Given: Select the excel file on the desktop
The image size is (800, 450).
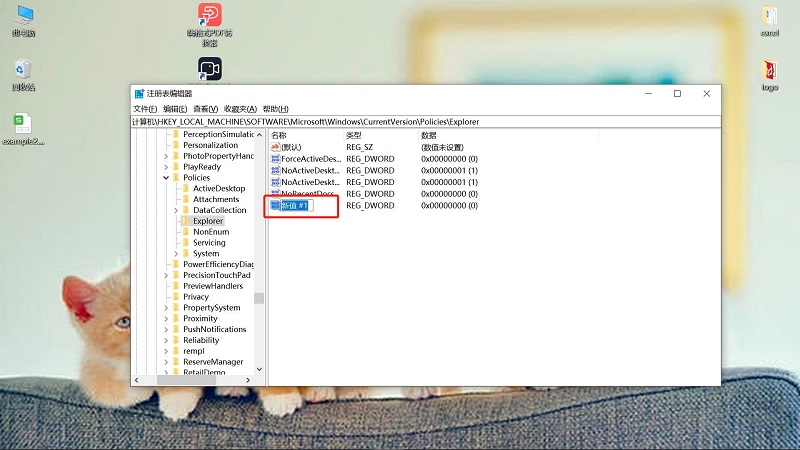Looking at the screenshot, I should click(x=769, y=16).
